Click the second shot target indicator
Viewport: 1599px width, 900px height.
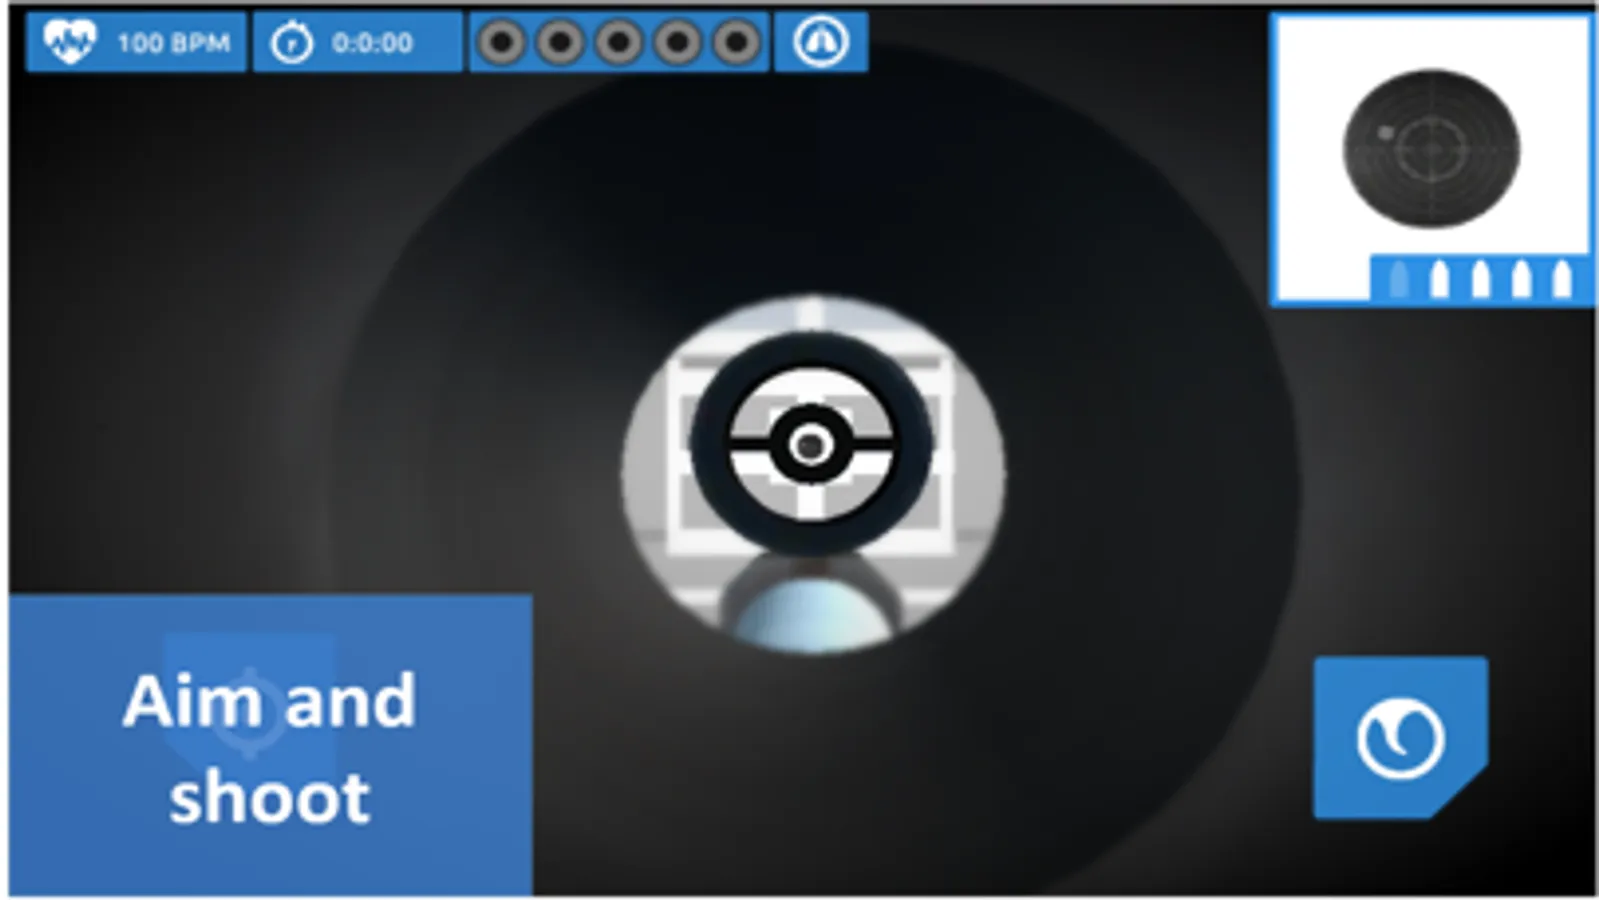560,43
